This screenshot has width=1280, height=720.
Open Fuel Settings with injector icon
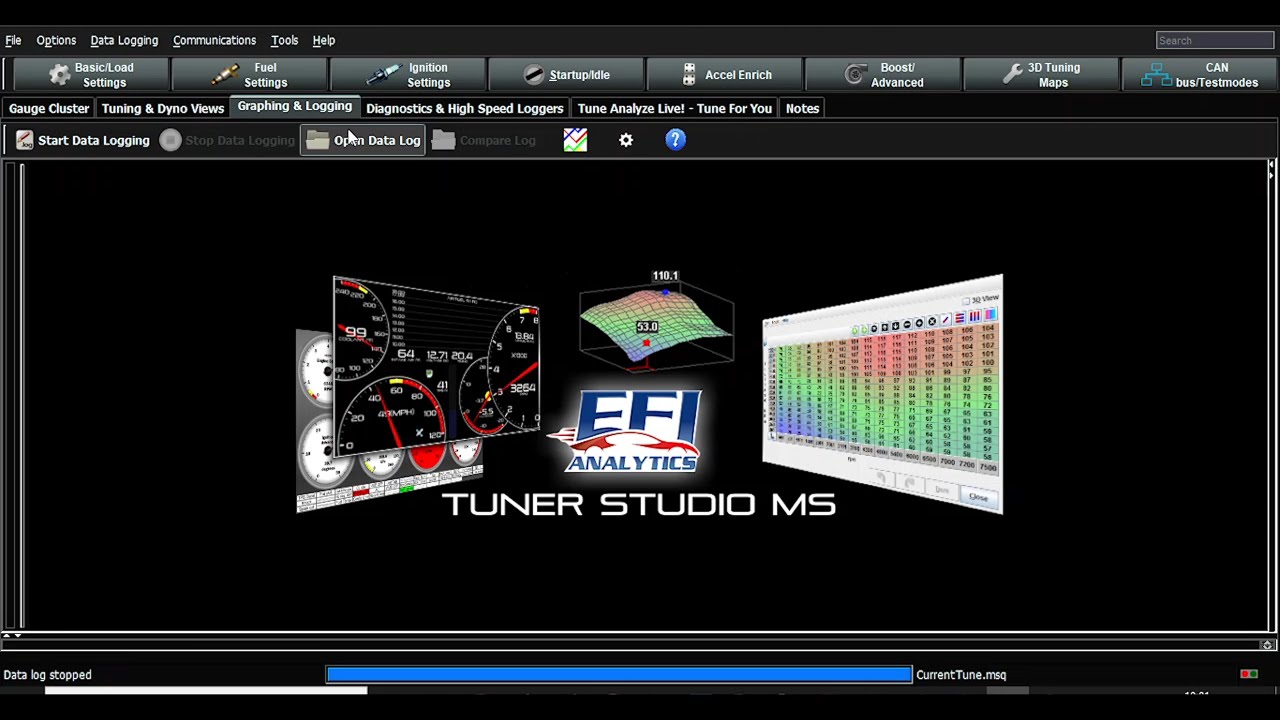click(x=250, y=75)
